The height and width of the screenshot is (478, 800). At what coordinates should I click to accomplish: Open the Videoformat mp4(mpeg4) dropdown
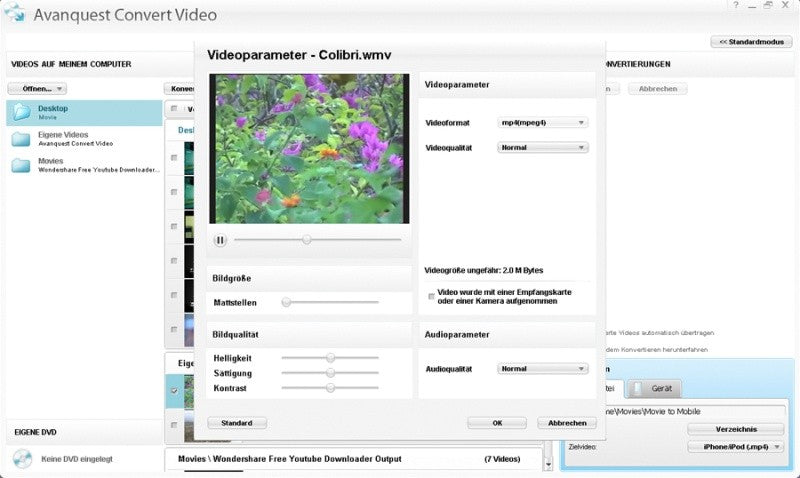(542, 122)
